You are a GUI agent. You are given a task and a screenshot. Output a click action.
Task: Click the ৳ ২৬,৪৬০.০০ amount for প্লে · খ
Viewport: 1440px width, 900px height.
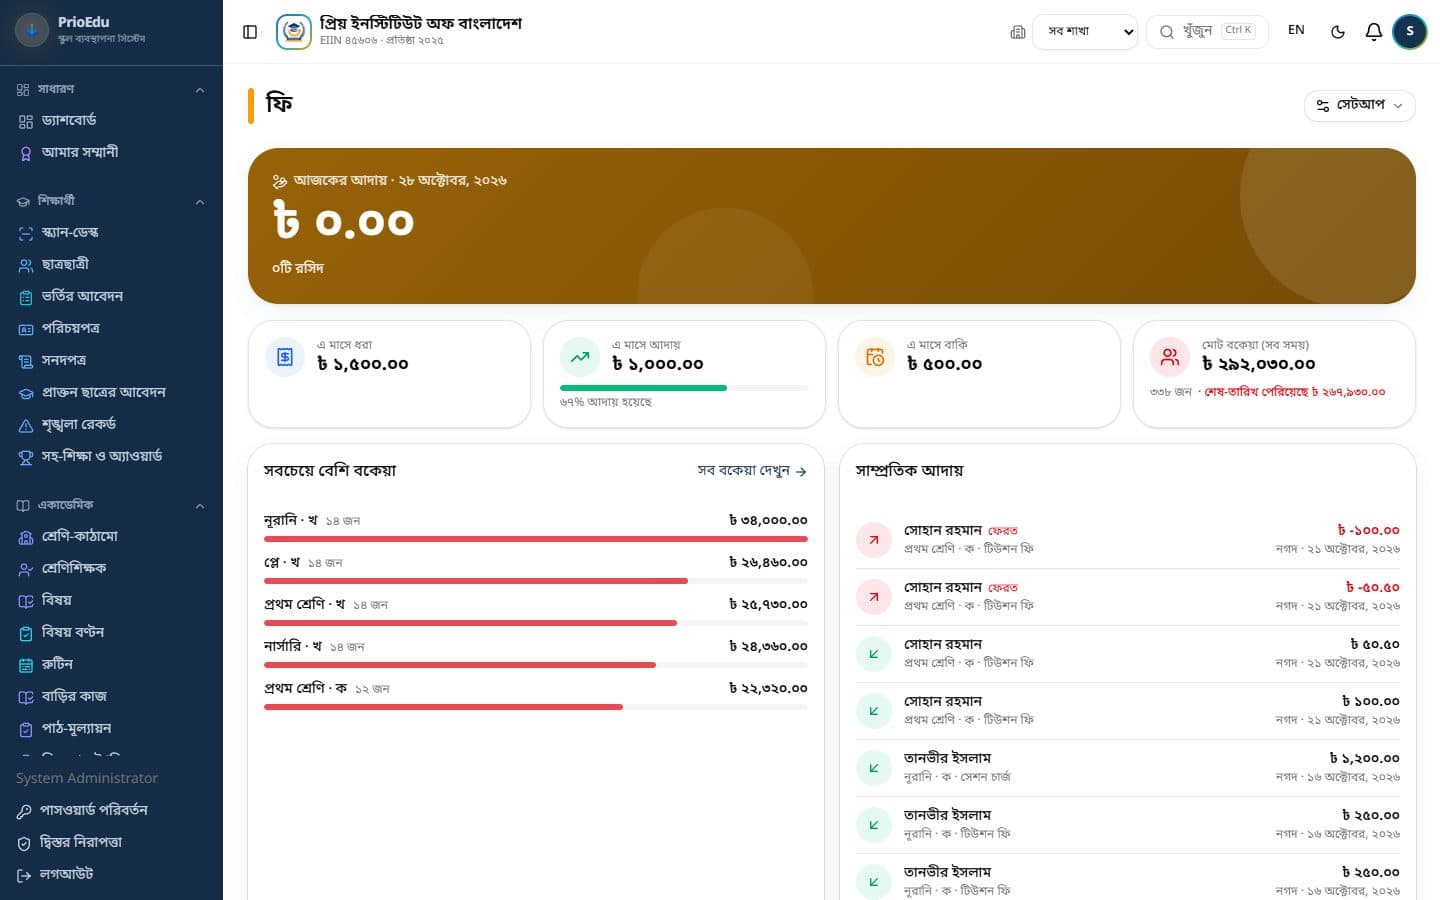click(x=768, y=563)
